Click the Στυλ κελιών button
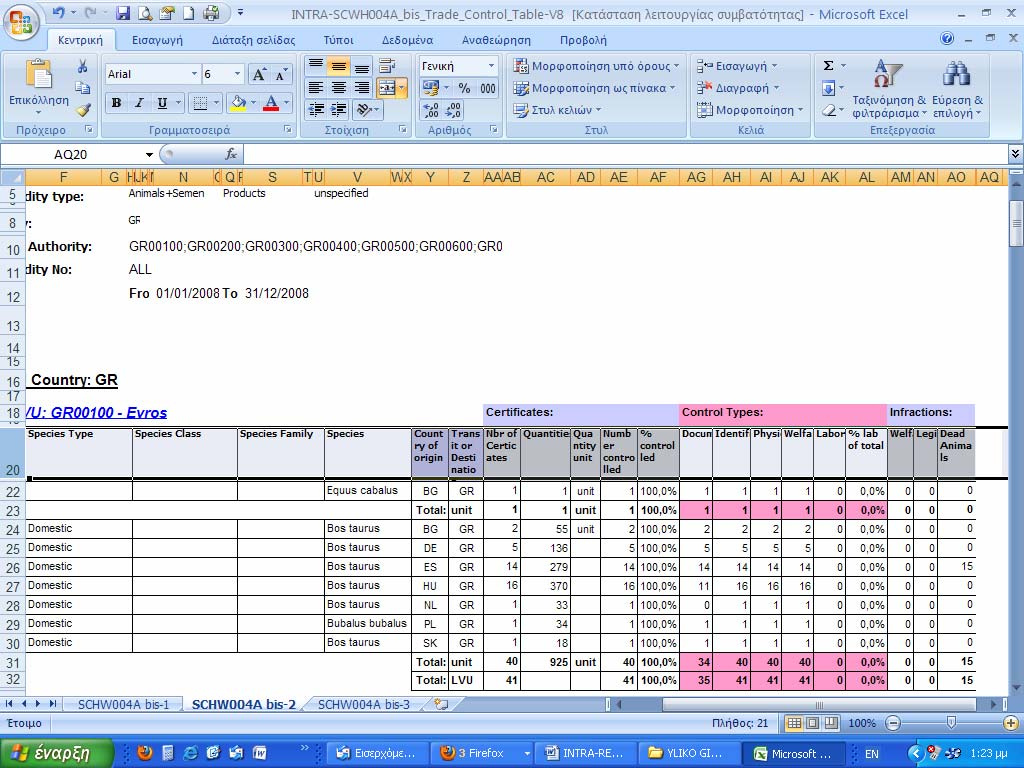 click(557, 110)
